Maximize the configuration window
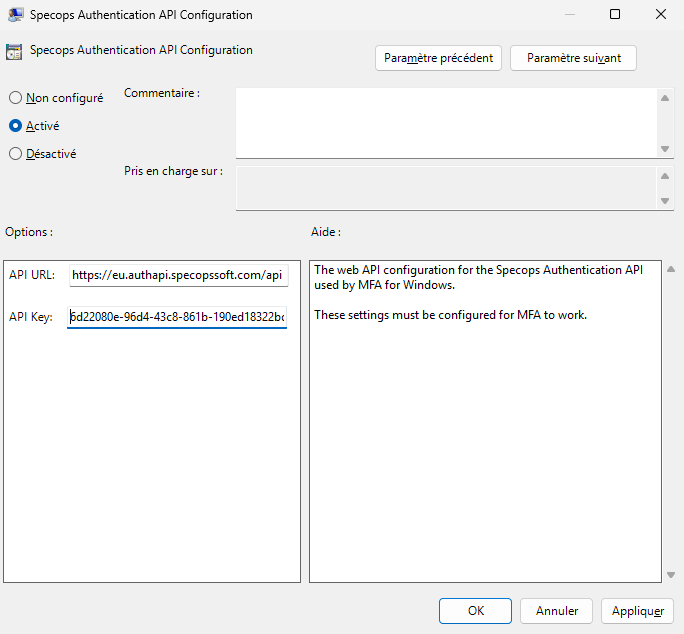 615,14
